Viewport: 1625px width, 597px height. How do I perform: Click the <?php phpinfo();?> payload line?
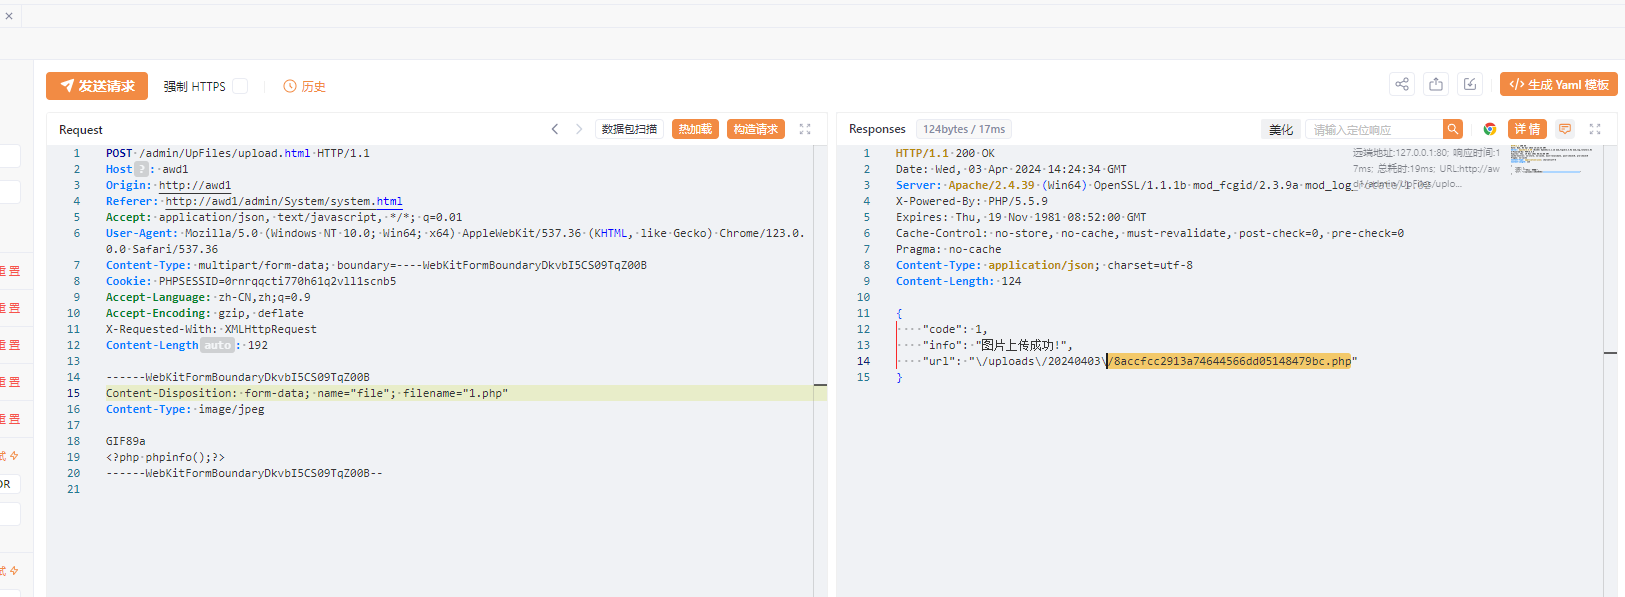(165, 457)
